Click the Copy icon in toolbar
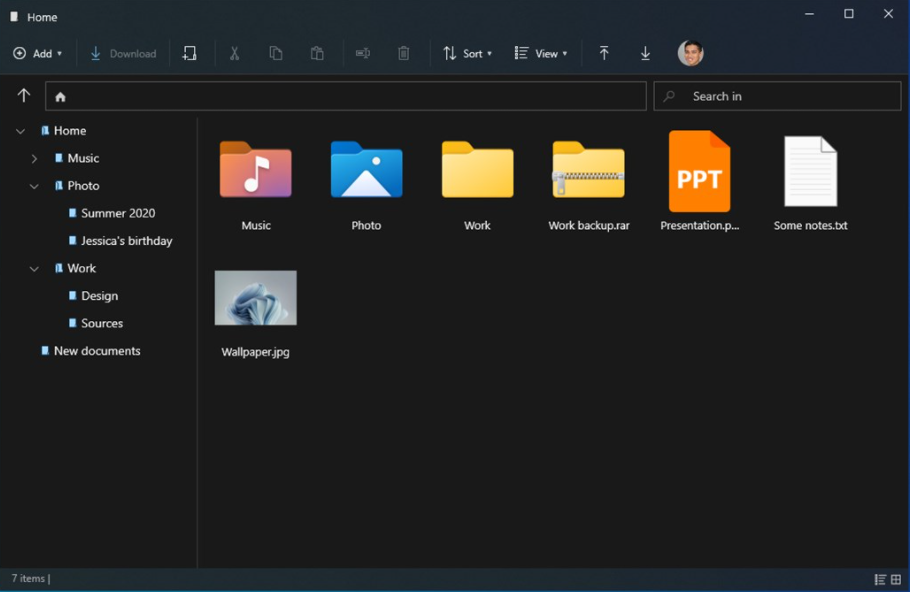Image resolution: width=910 pixels, height=592 pixels. [276, 53]
